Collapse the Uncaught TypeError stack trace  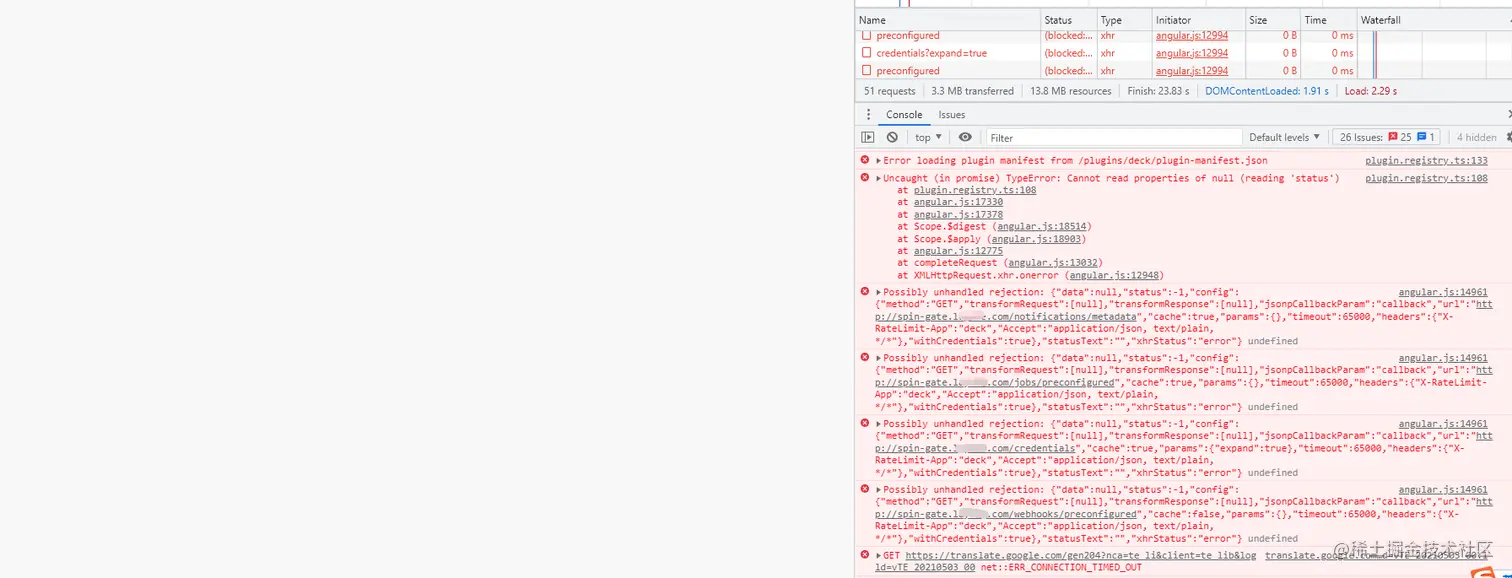point(879,178)
